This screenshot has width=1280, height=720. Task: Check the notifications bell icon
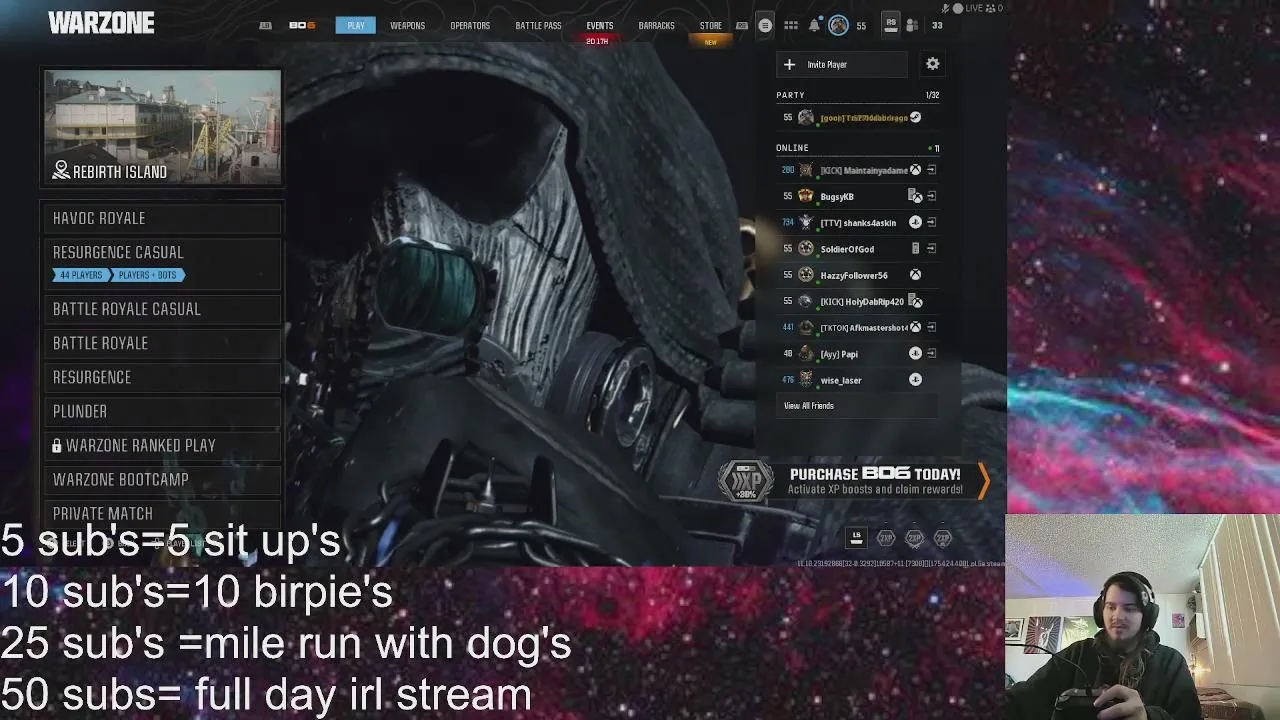[814, 25]
